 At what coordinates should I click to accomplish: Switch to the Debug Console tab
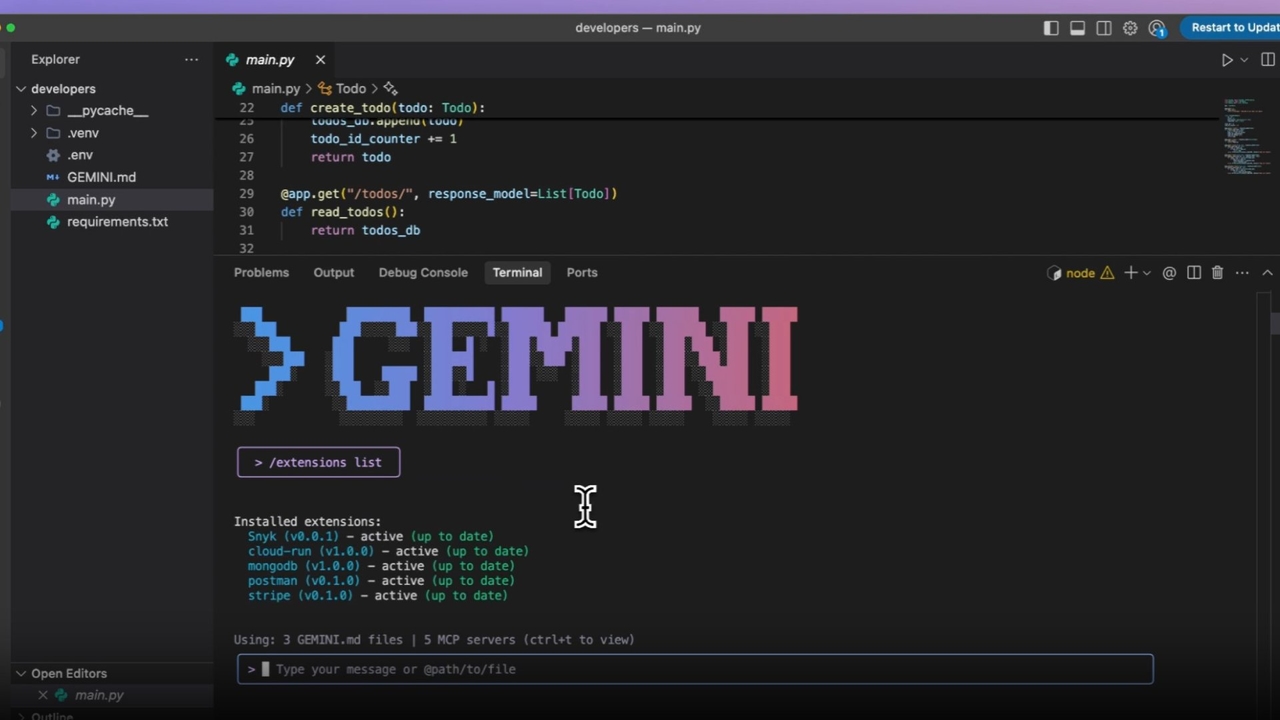[423, 273]
